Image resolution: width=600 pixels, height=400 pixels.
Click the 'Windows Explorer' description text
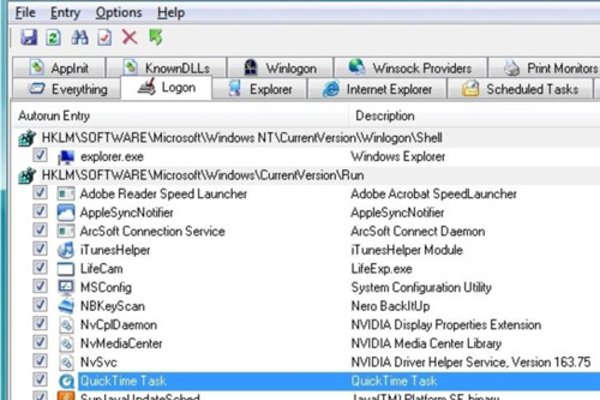click(398, 157)
